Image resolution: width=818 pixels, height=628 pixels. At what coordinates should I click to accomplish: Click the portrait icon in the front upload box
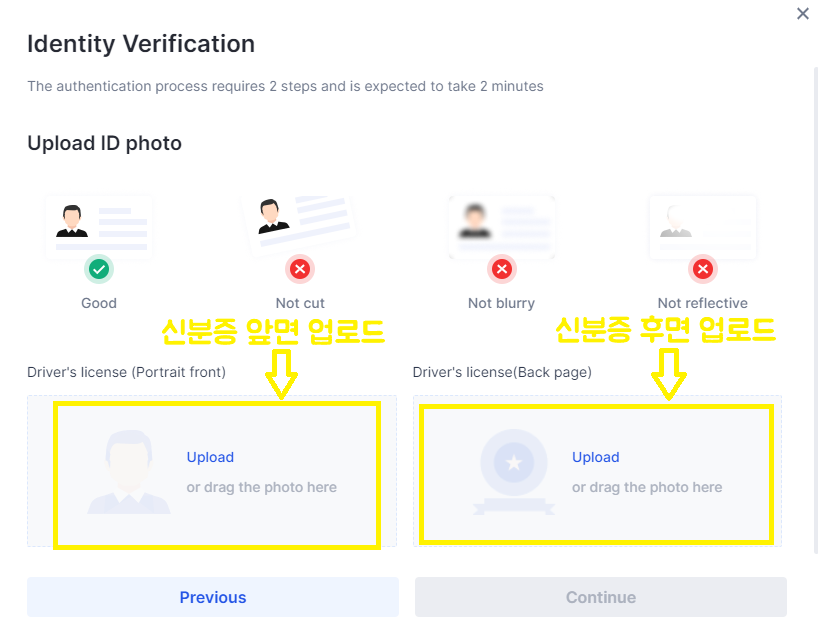(x=128, y=472)
